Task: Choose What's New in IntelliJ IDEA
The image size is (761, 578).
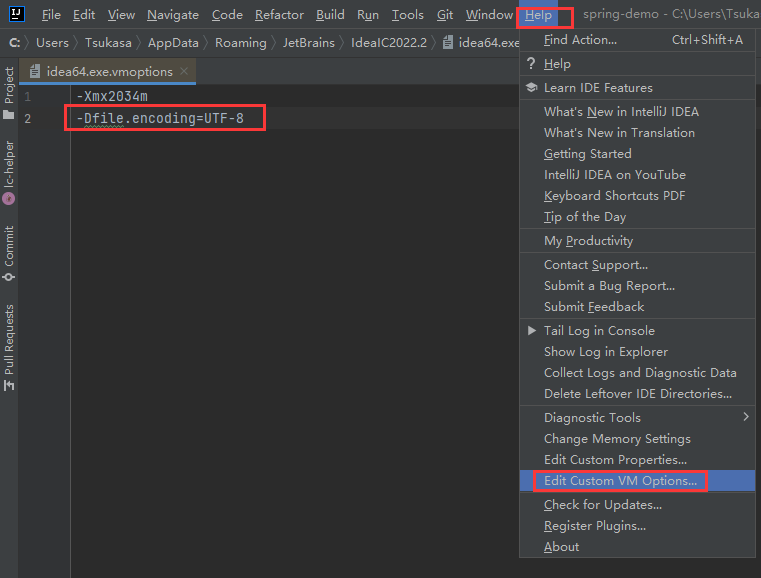Action: (637, 112)
